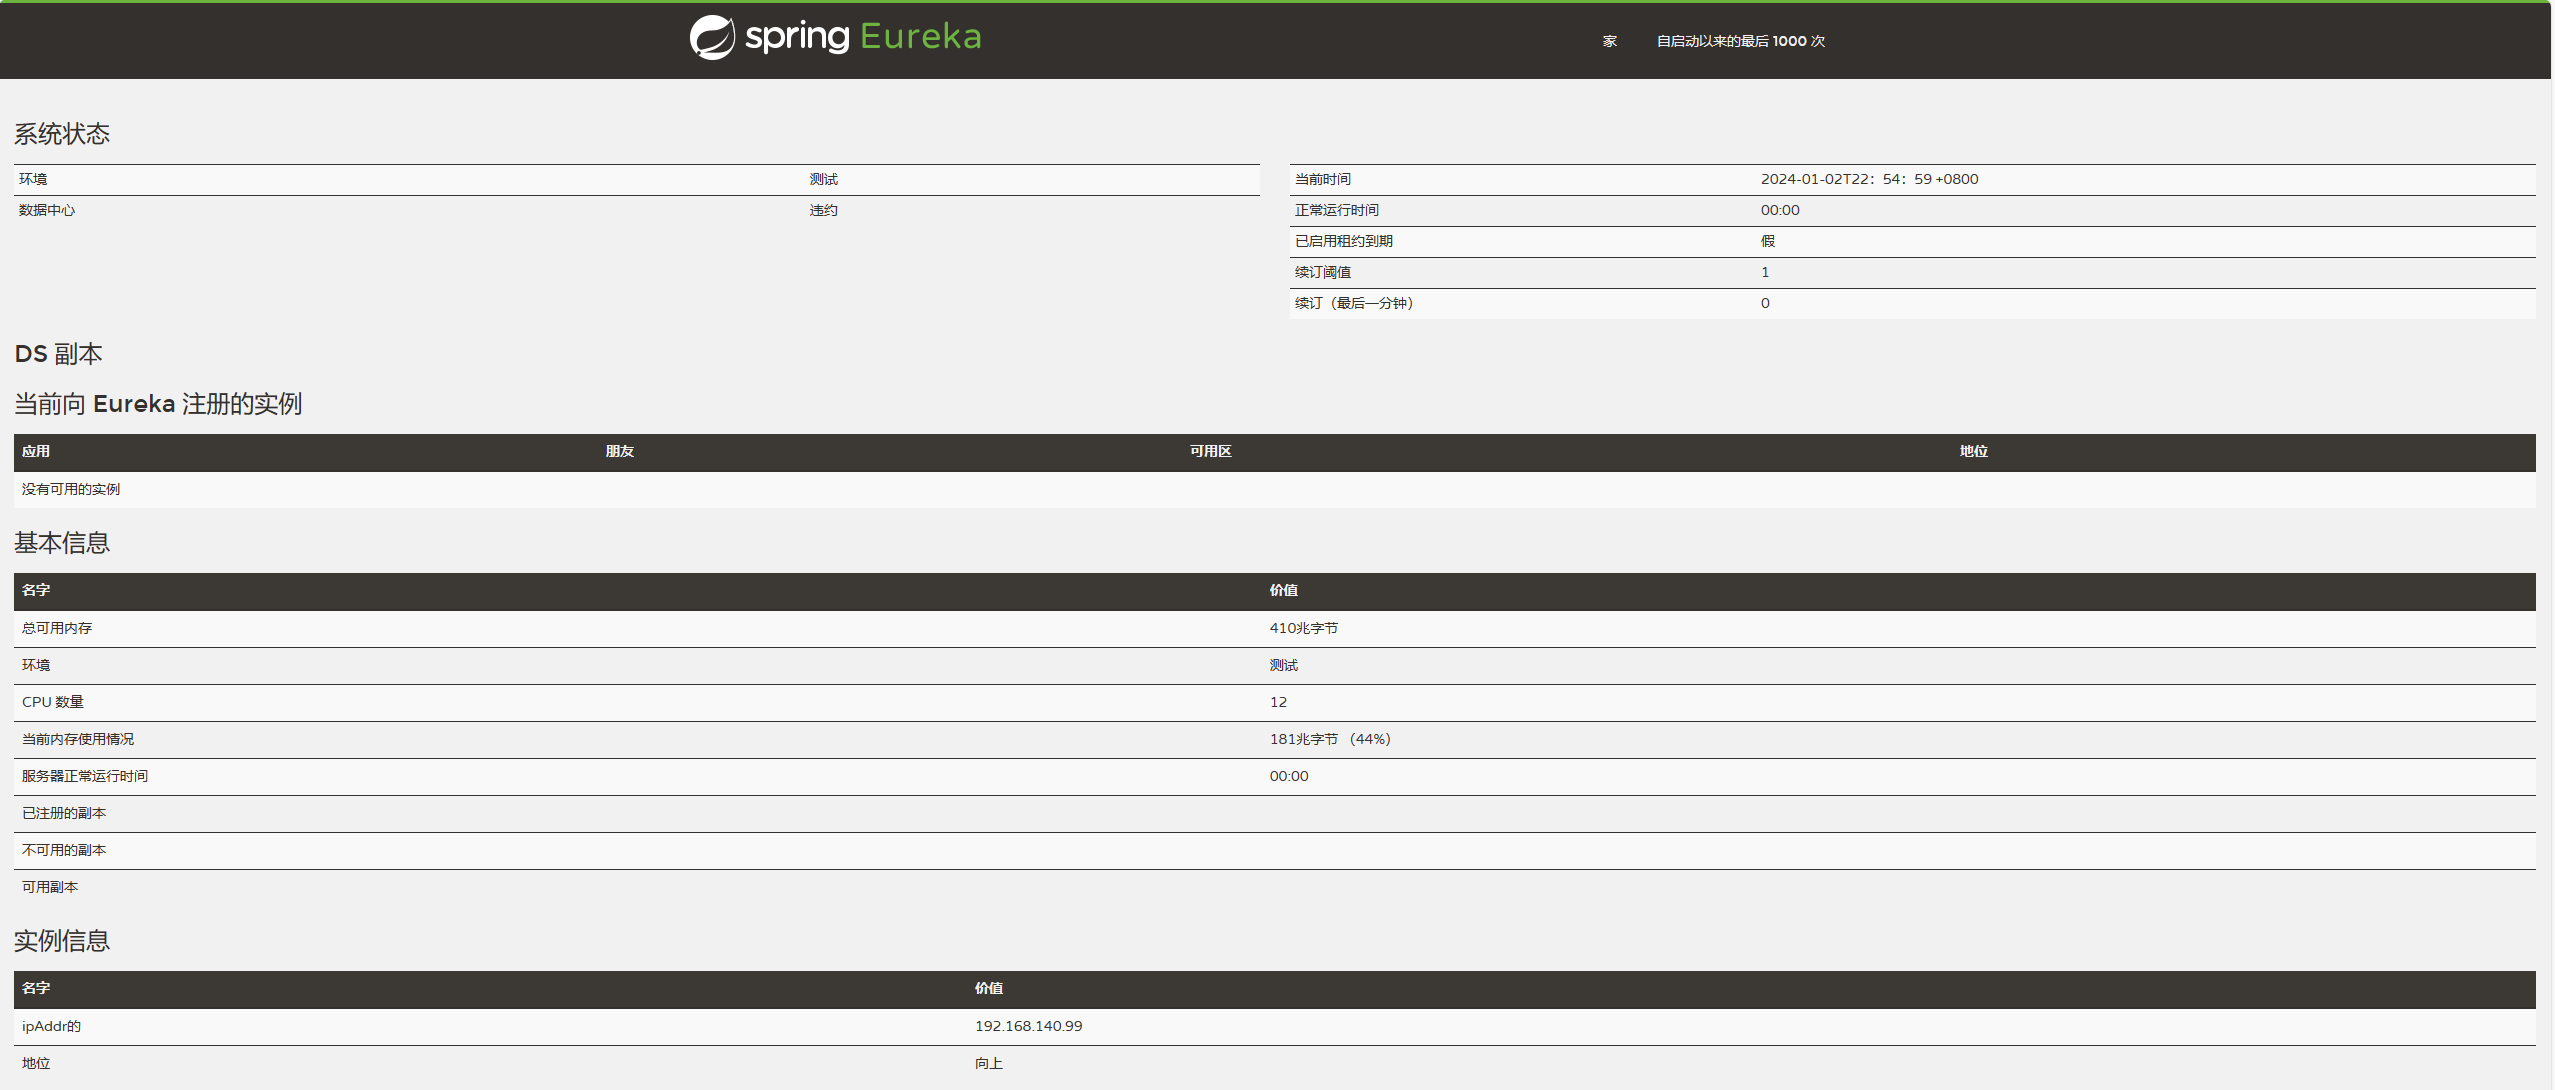Click the 410兆字节 memory value
This screenshot has width=2555, height=1090.
(1303, 628)
